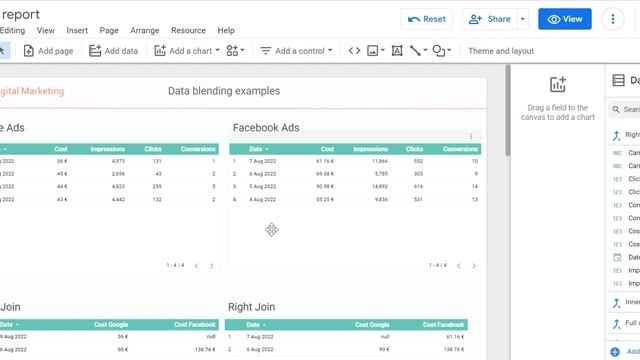The width and height of the screenshot is (640, 360).
Task: Click Clicks header in Facebook Ads table
Action: [414, 149]
